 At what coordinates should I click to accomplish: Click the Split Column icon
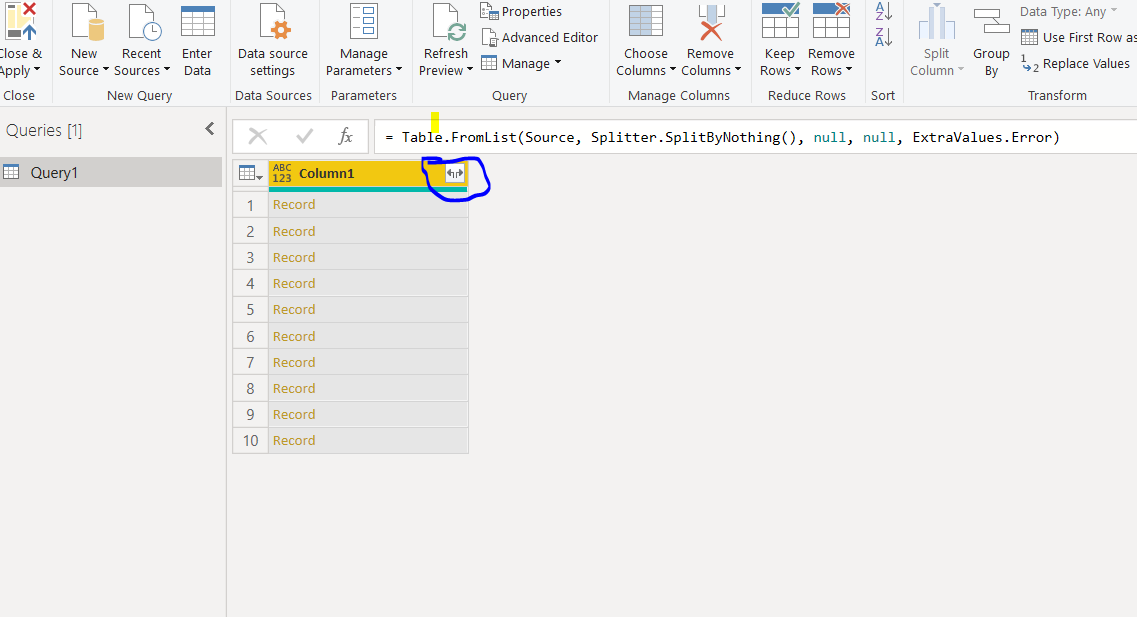936,21
